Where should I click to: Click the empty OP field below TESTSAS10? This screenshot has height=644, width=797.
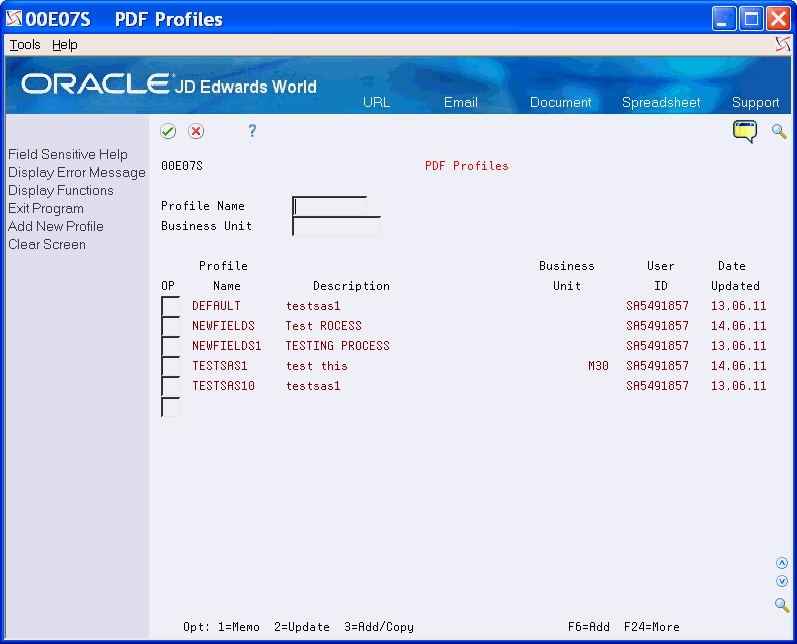pos(170,407)
